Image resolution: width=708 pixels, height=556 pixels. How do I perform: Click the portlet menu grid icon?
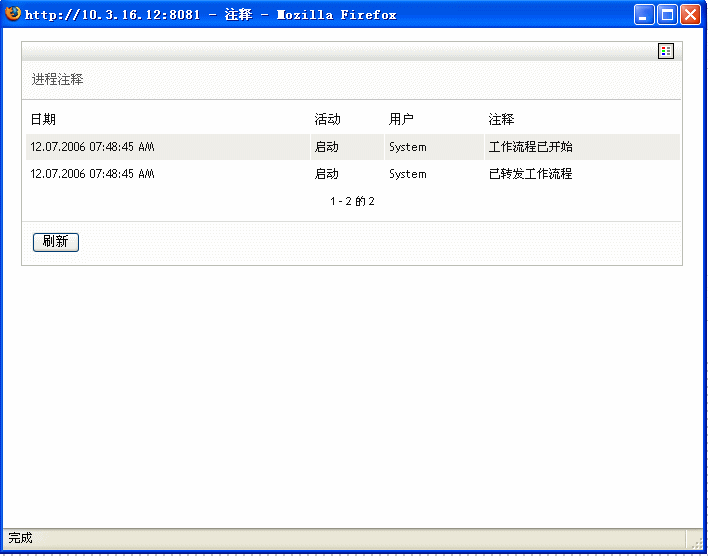point(666,51)
